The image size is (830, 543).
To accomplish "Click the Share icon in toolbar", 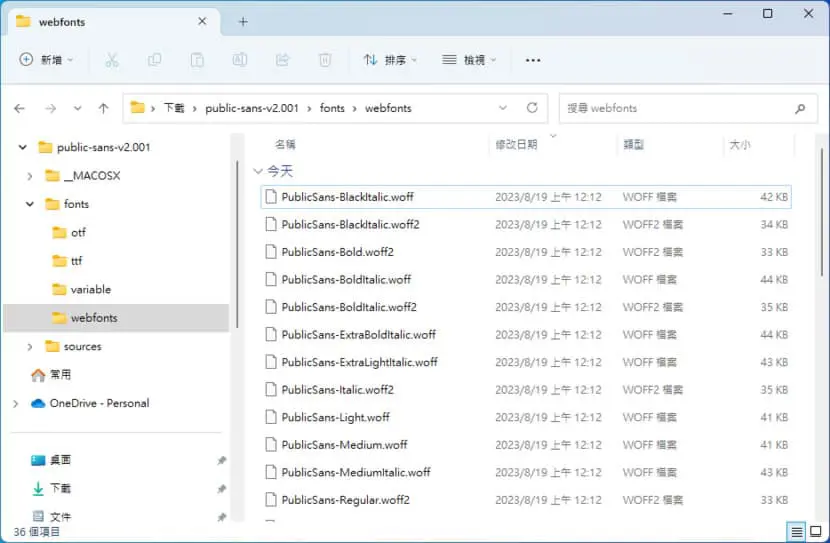I will [x=282, y=60].
